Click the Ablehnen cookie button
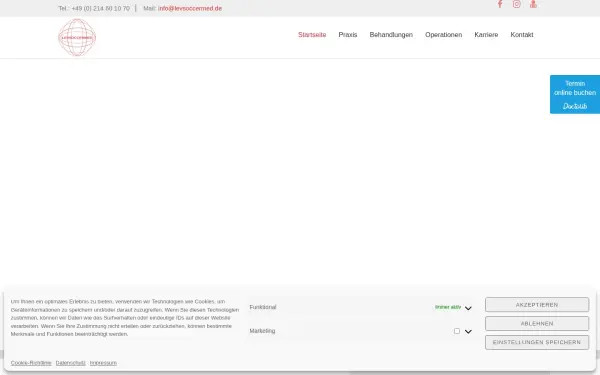This screenshot has height=375, width=600. tap(537, 324)
